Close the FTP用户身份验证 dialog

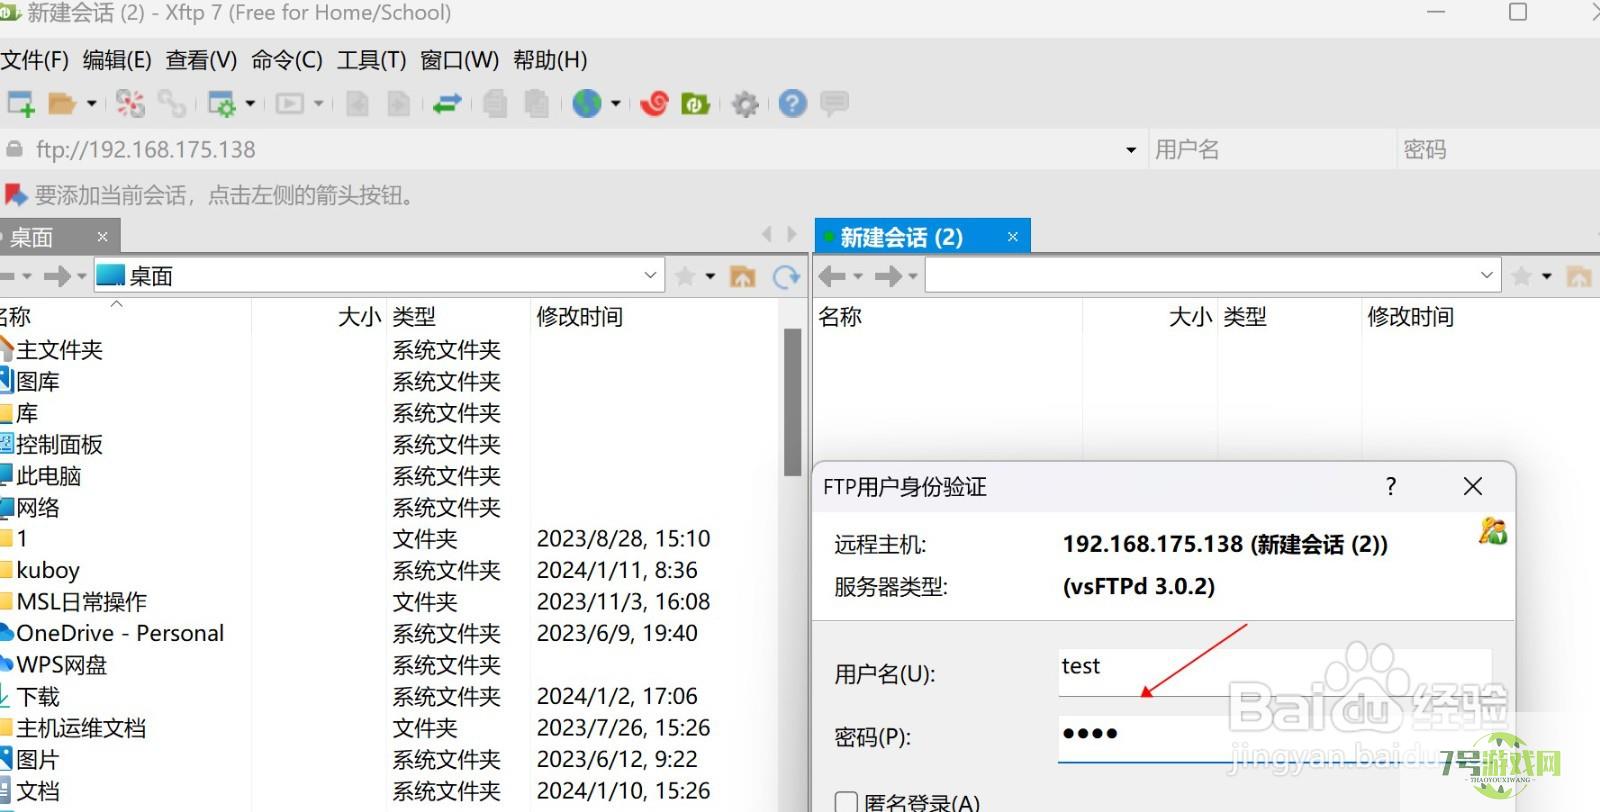(x=1473, y=487)
